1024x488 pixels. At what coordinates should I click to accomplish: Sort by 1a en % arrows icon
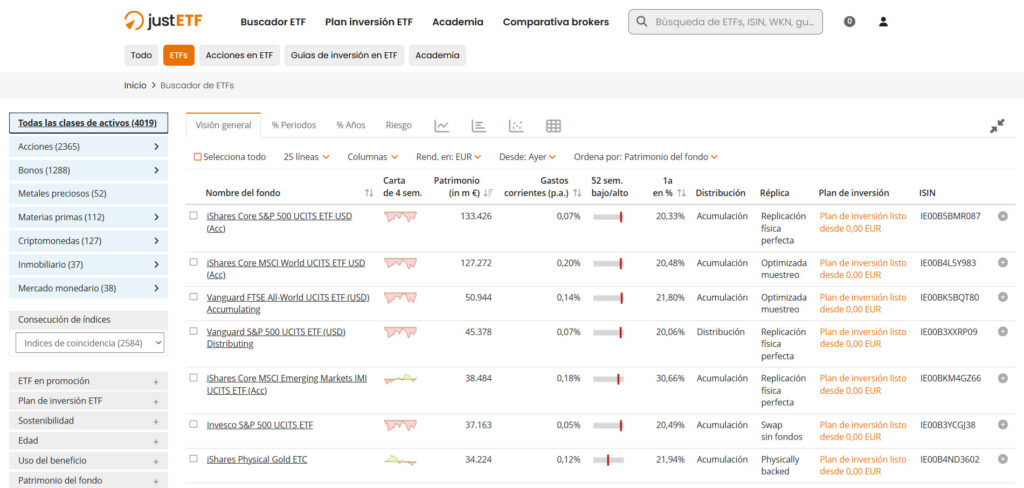coord(681,193)
